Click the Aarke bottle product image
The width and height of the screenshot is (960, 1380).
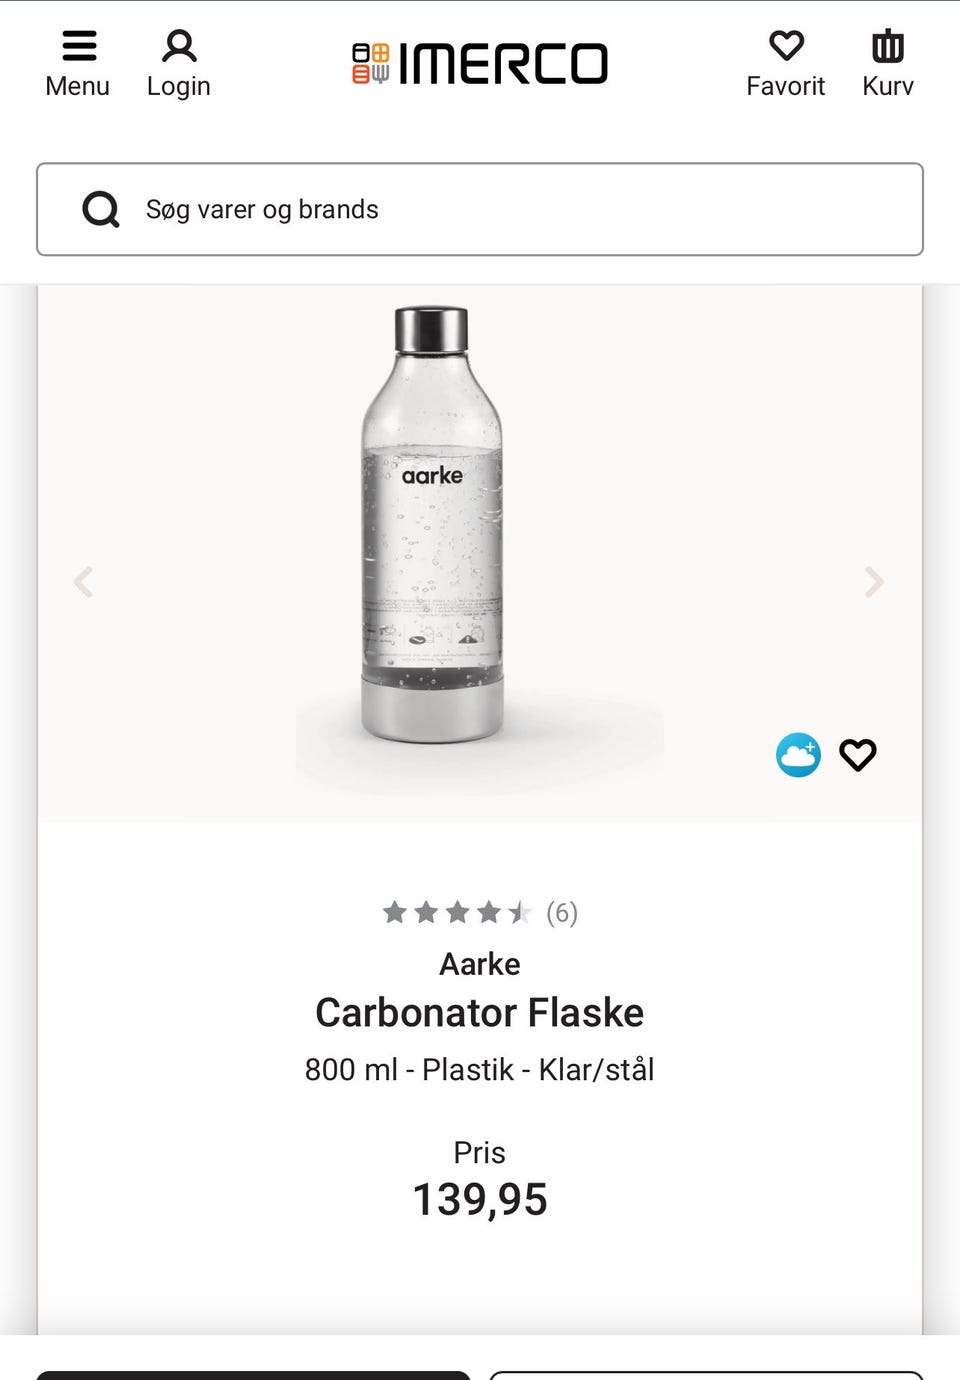(x=433, y=525)
